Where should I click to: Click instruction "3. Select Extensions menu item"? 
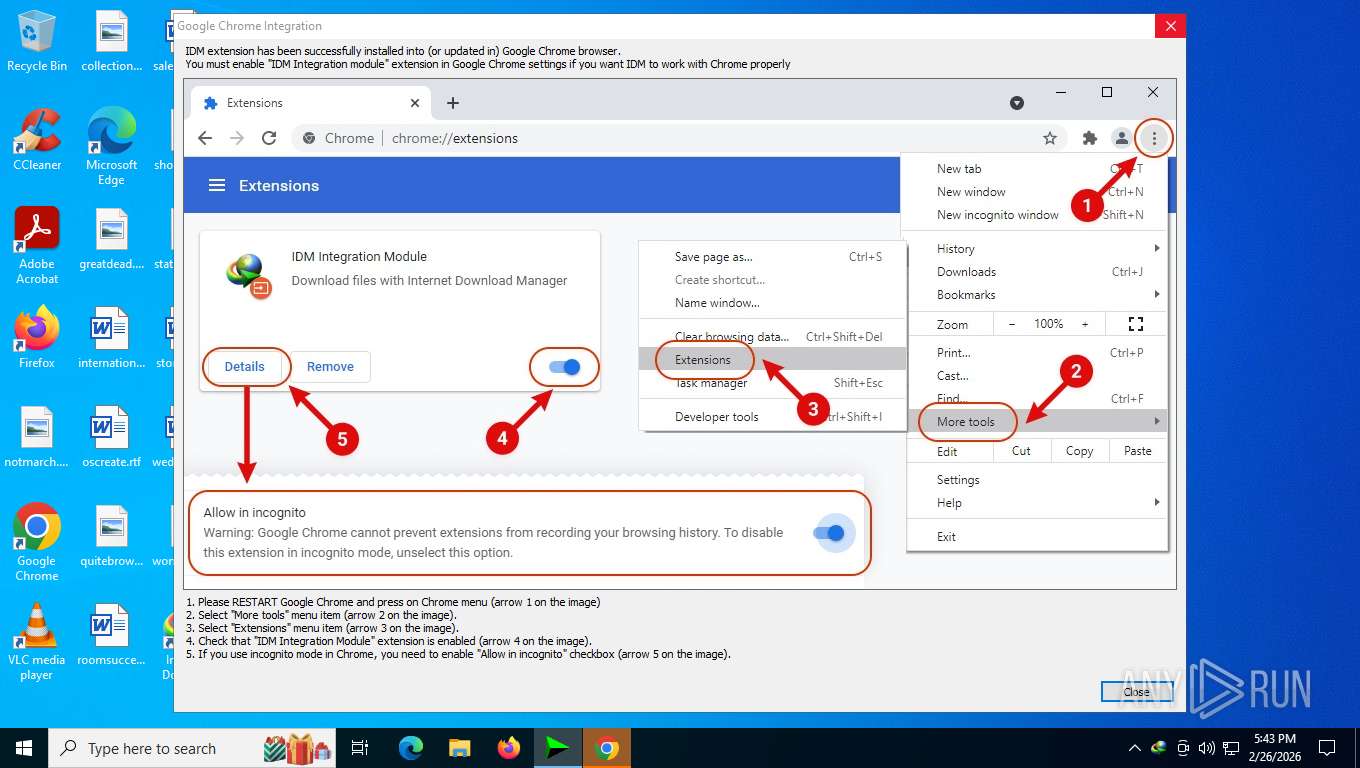point(322,629)
